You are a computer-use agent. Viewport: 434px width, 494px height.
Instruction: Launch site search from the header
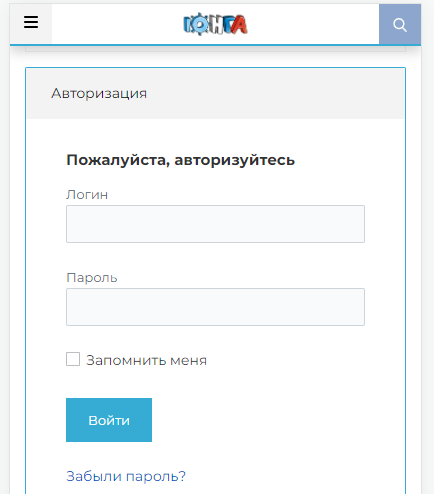pyautogui.click(x=400, y=24)
